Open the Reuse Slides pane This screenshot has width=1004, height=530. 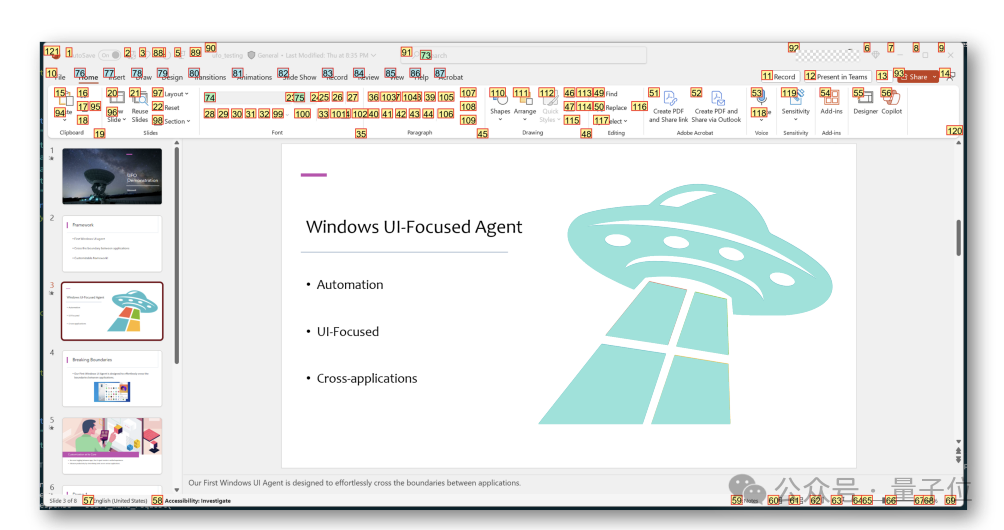point(140,105)
